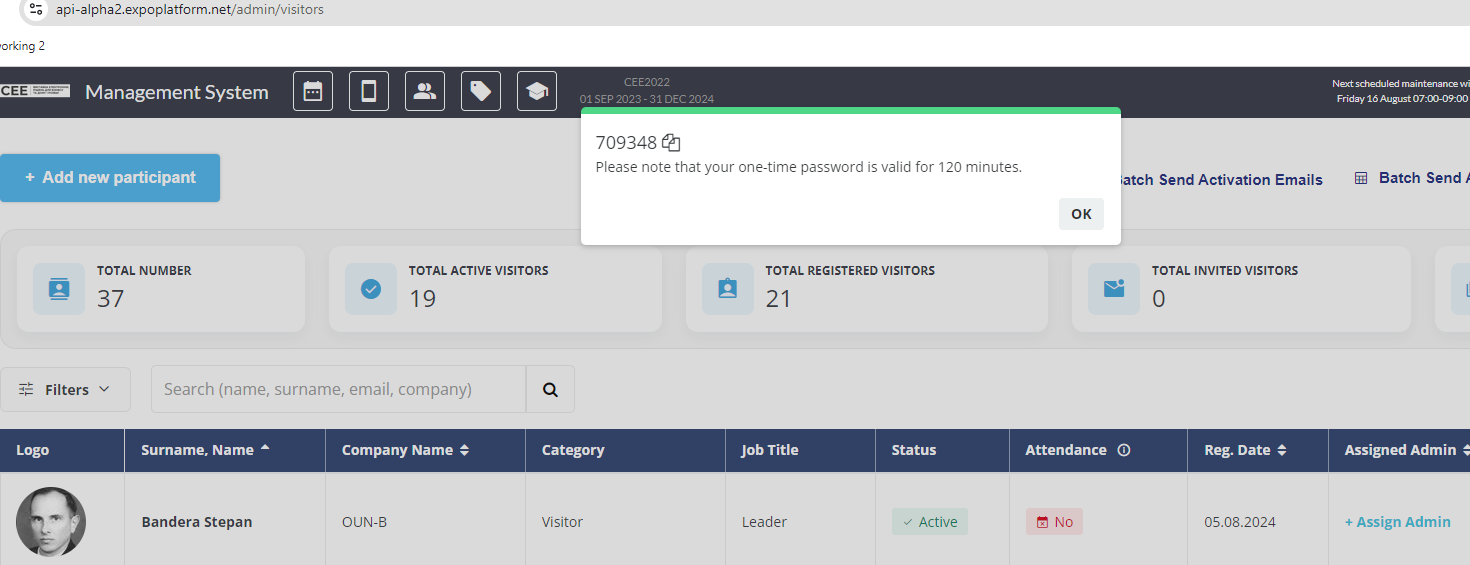Click Add new participant button
This screenshot has width=1470, height=565.
(x=110, y=178)
